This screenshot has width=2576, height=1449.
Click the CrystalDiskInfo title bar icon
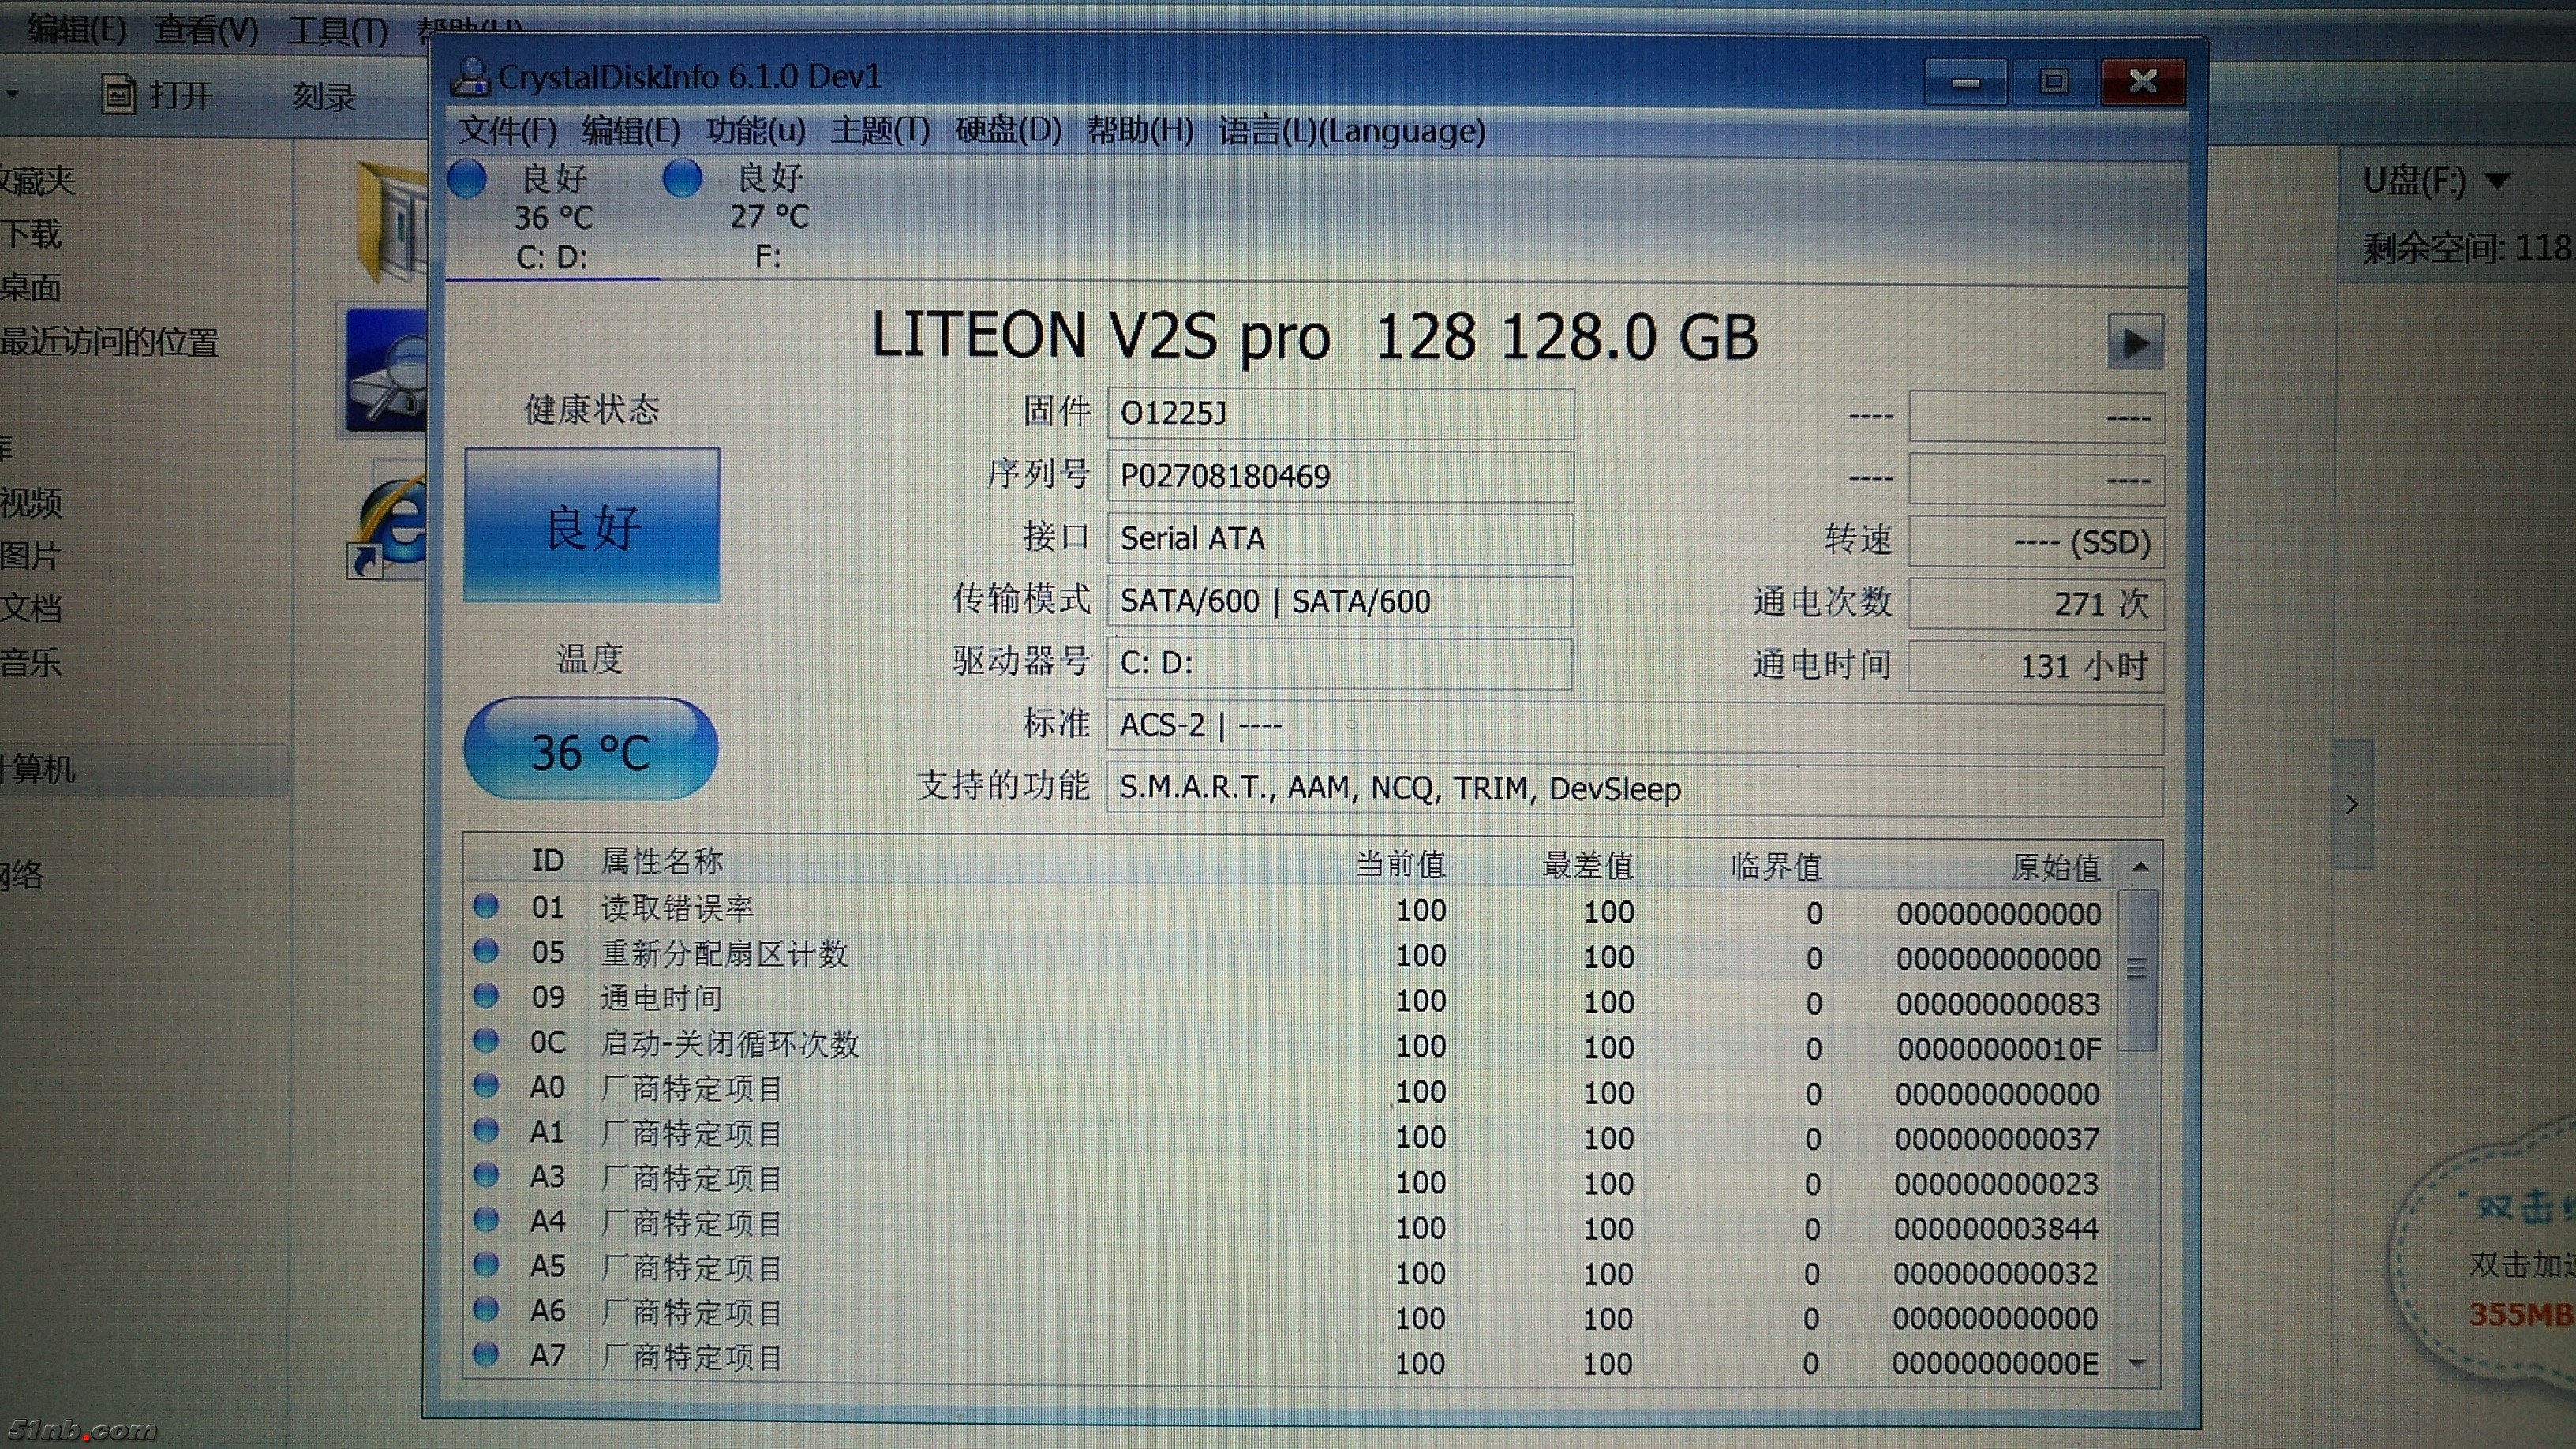point(470,77)
